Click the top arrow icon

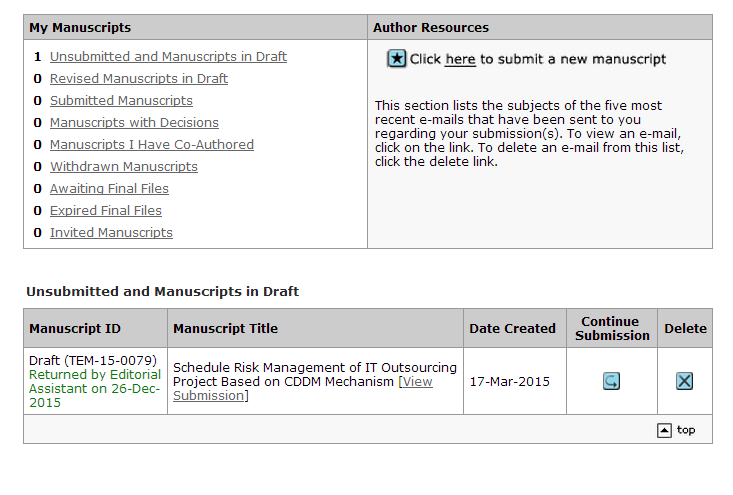pos(664,430)
